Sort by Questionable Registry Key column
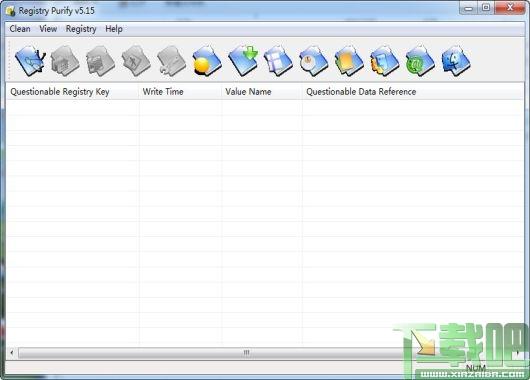The image size is (530, 380). pos(72,92)
